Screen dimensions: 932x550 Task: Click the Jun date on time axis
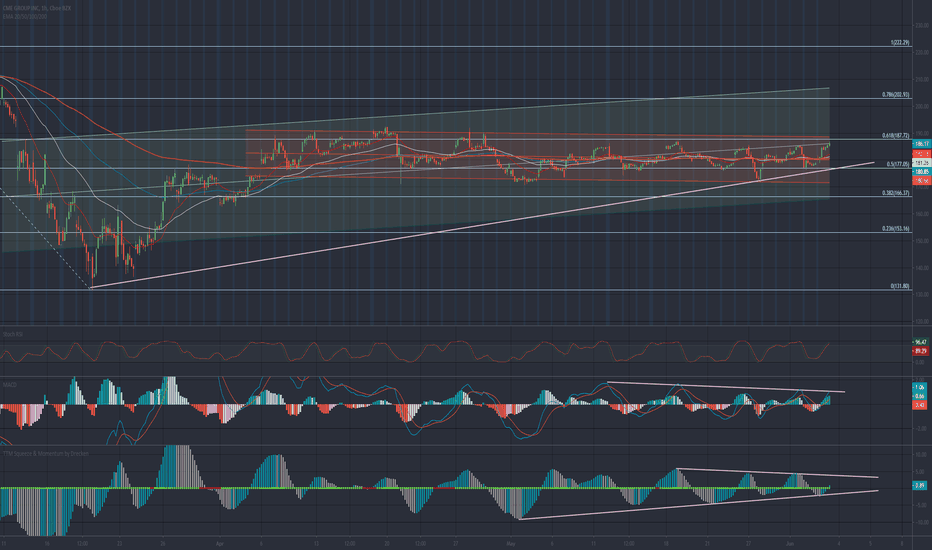(789, 543)
